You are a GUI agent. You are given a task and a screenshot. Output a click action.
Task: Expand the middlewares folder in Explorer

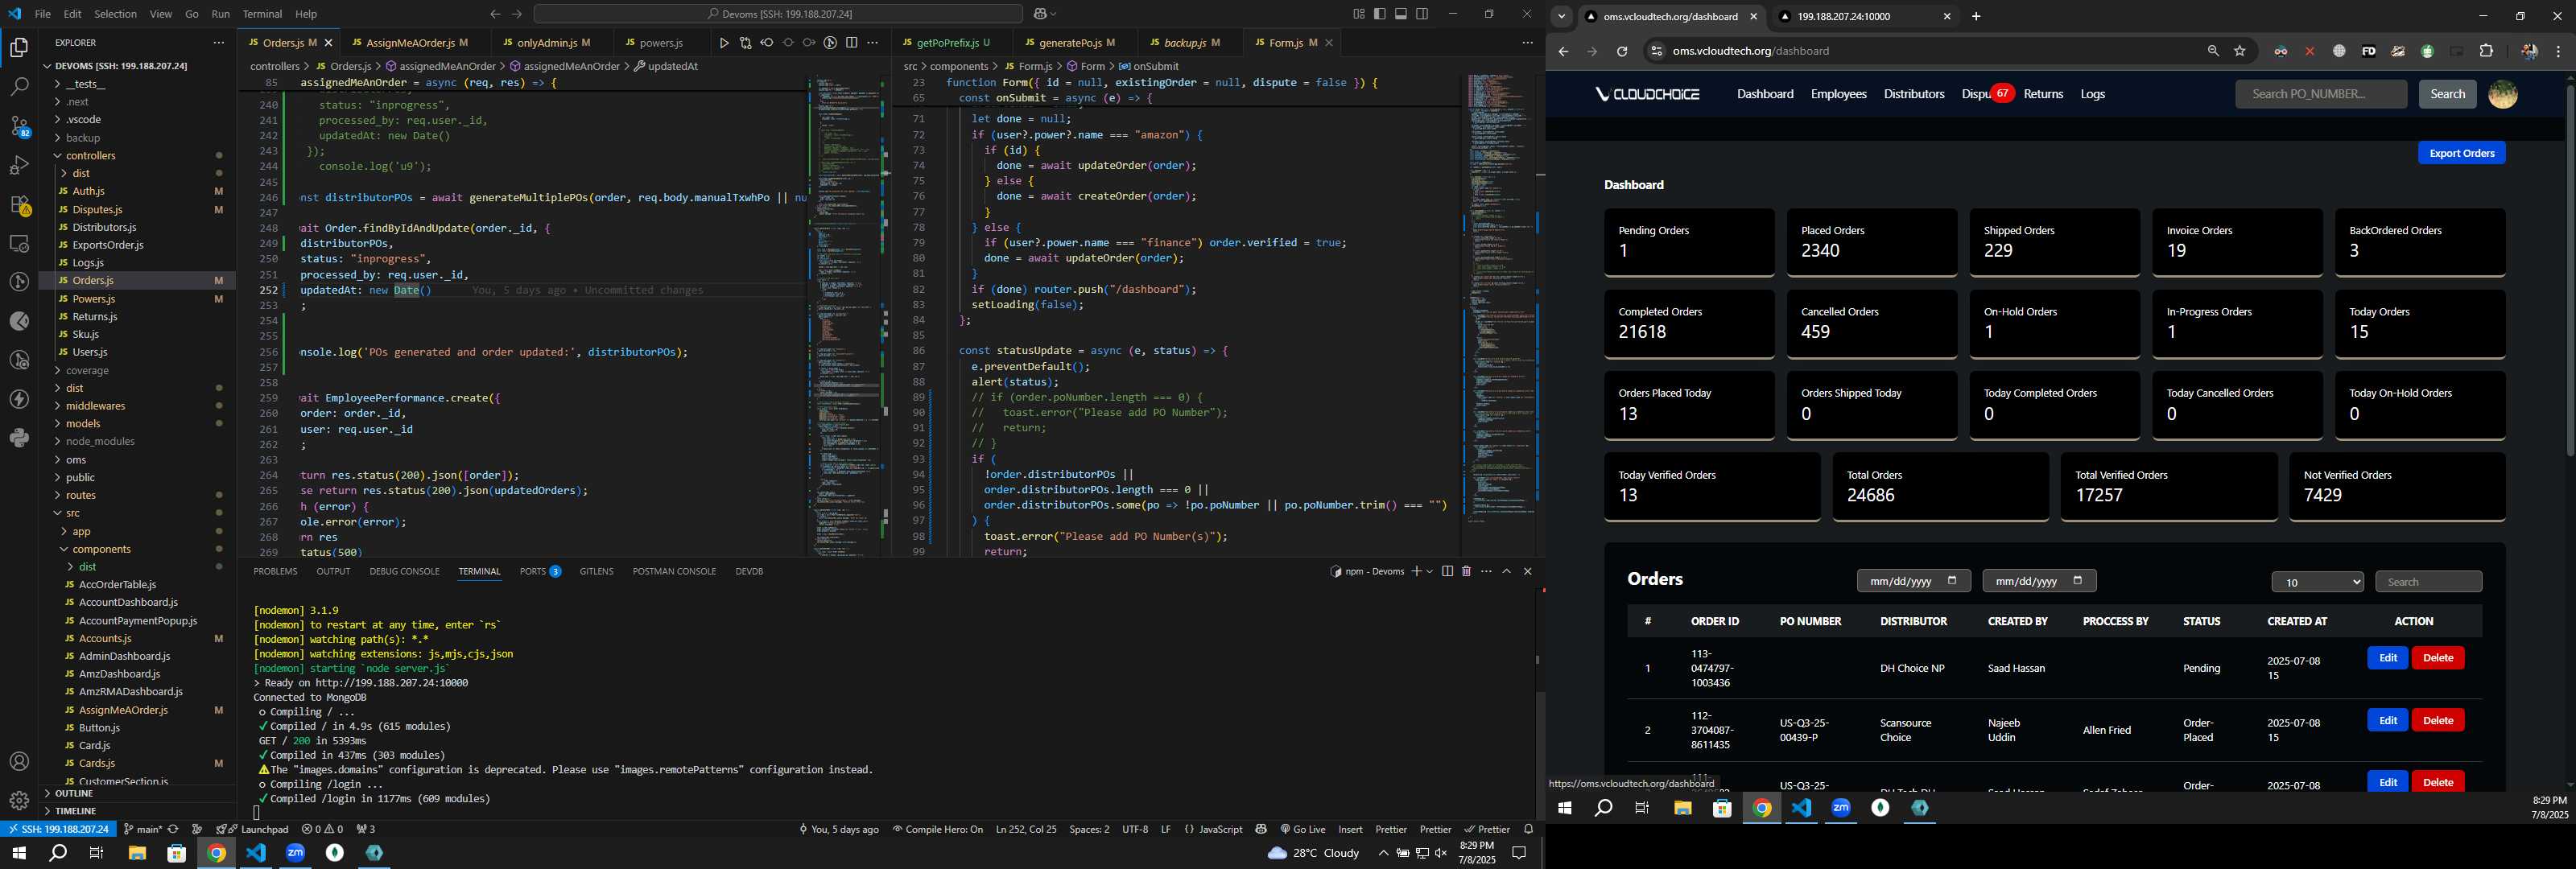[x=95, y=406]
